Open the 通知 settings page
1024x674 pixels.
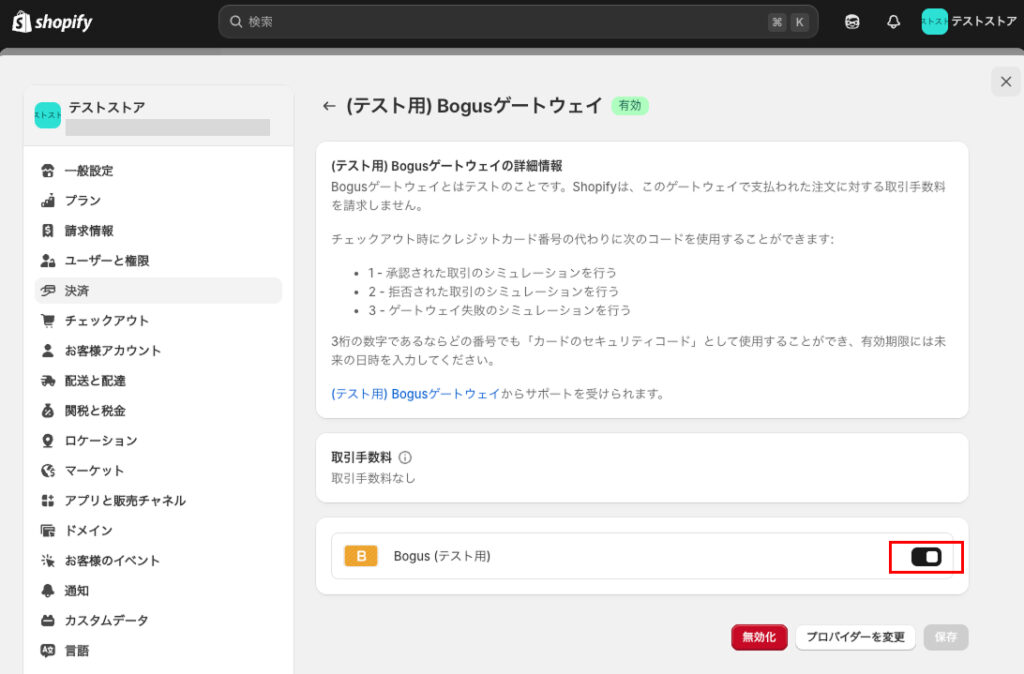77,591
